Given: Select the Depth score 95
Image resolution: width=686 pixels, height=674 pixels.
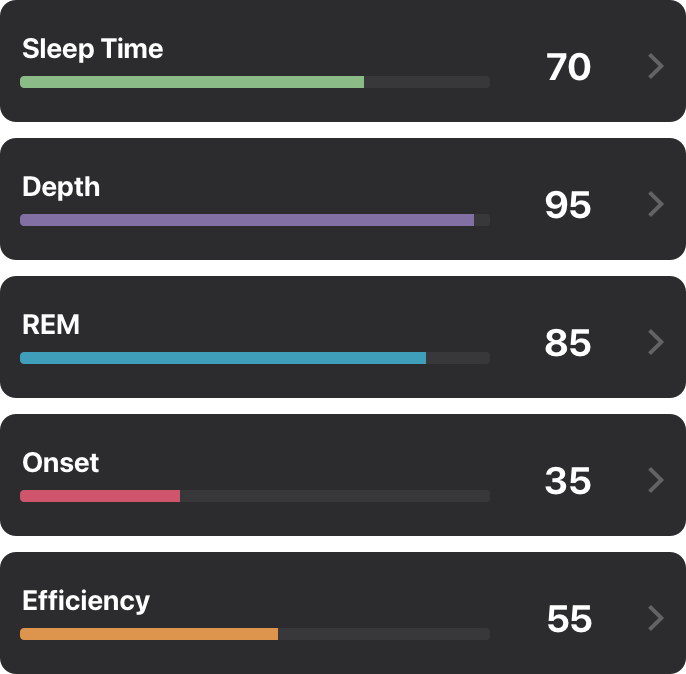Looking at the screenshot, I should point(568,205).
